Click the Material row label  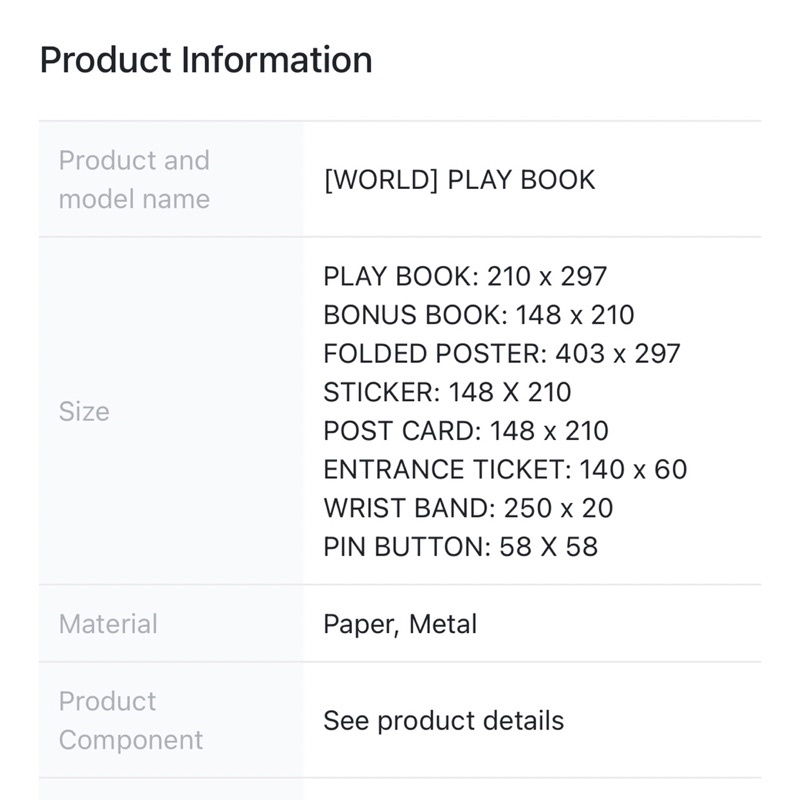[x=108, y=624]
